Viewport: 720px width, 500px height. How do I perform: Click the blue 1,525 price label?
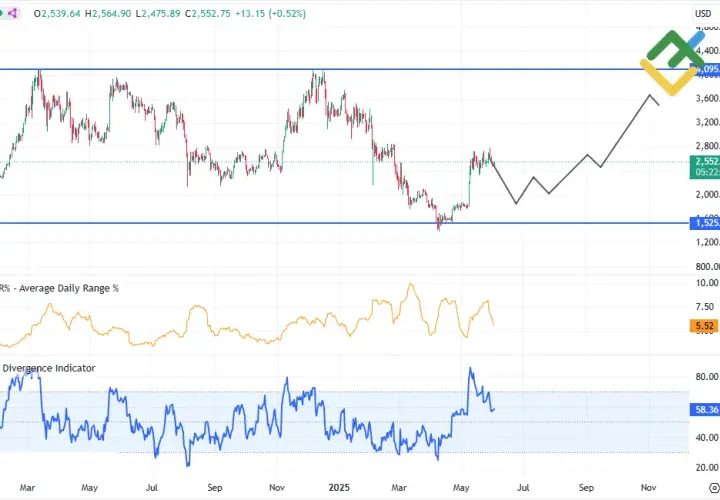(x=705, y=223)
